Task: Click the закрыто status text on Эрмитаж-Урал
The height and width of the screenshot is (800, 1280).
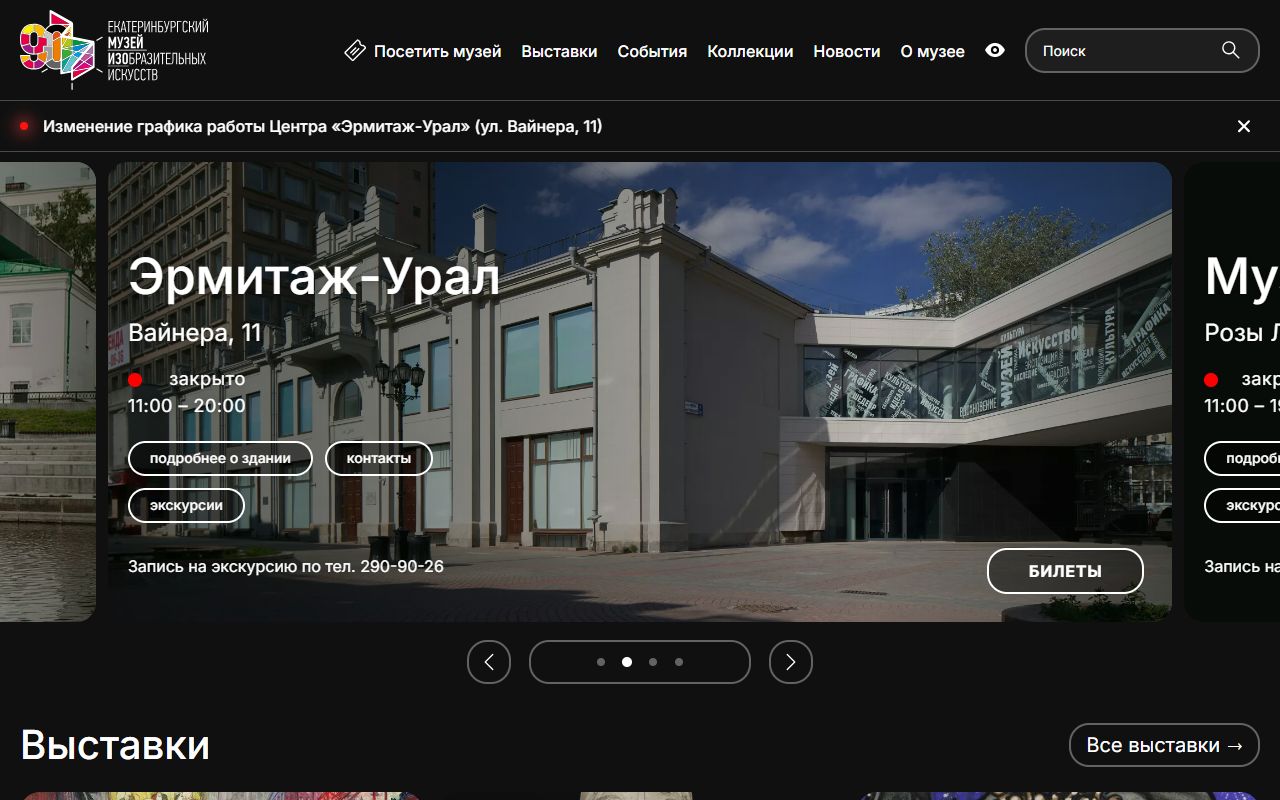Action: pos(207,379)
